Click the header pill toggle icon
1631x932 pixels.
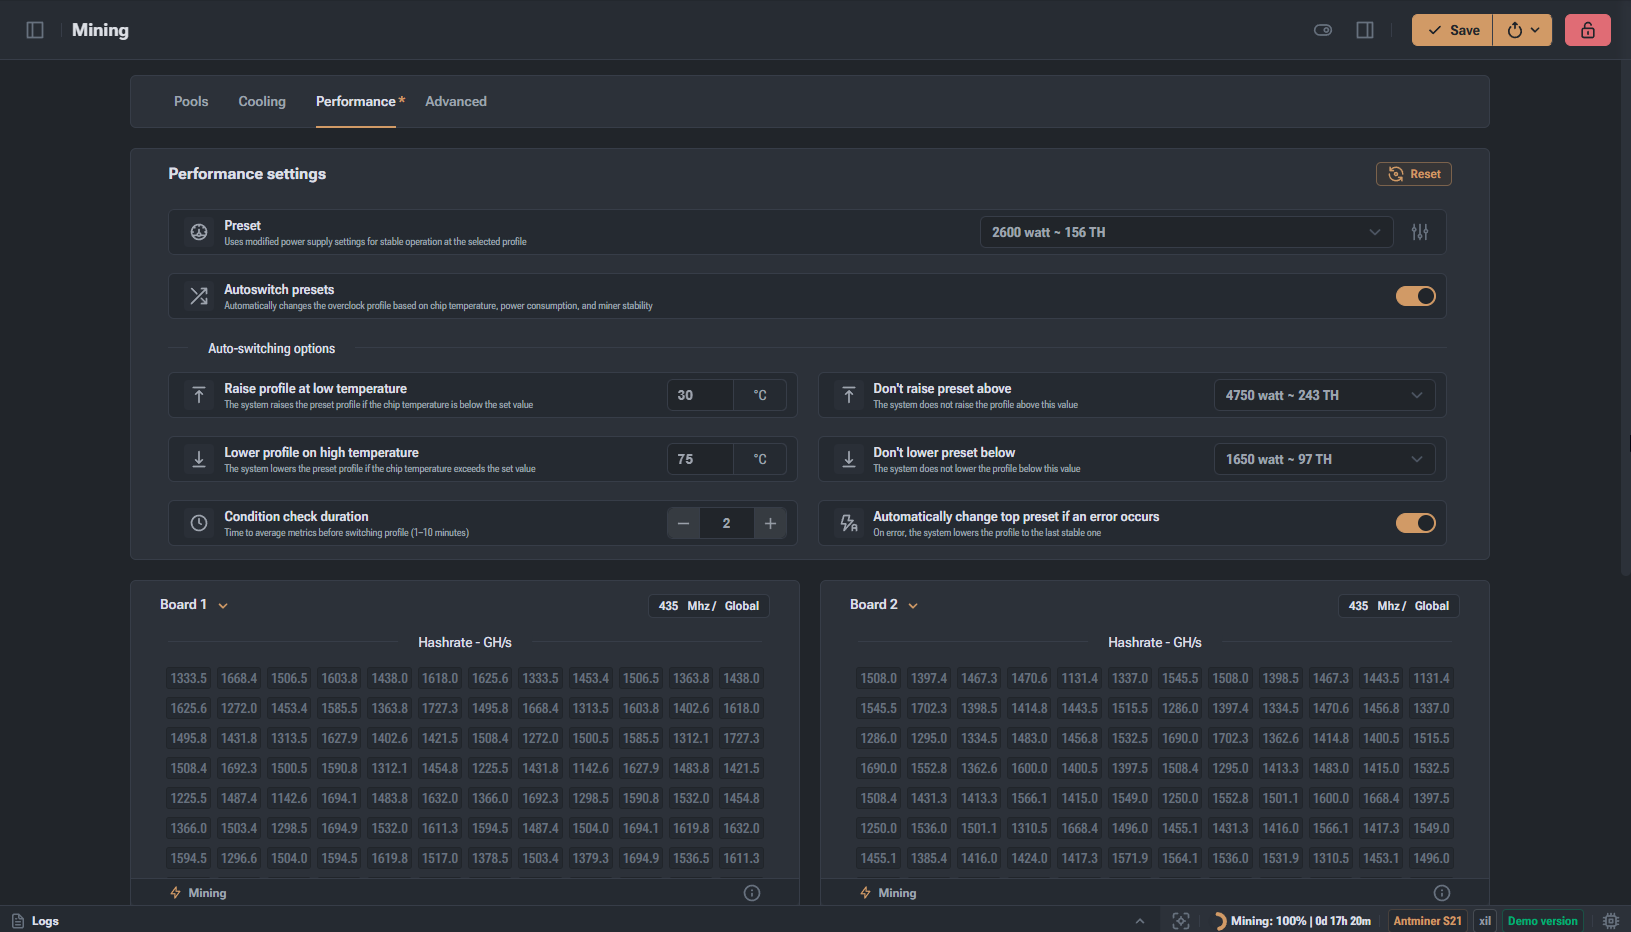coord(1323,30)
